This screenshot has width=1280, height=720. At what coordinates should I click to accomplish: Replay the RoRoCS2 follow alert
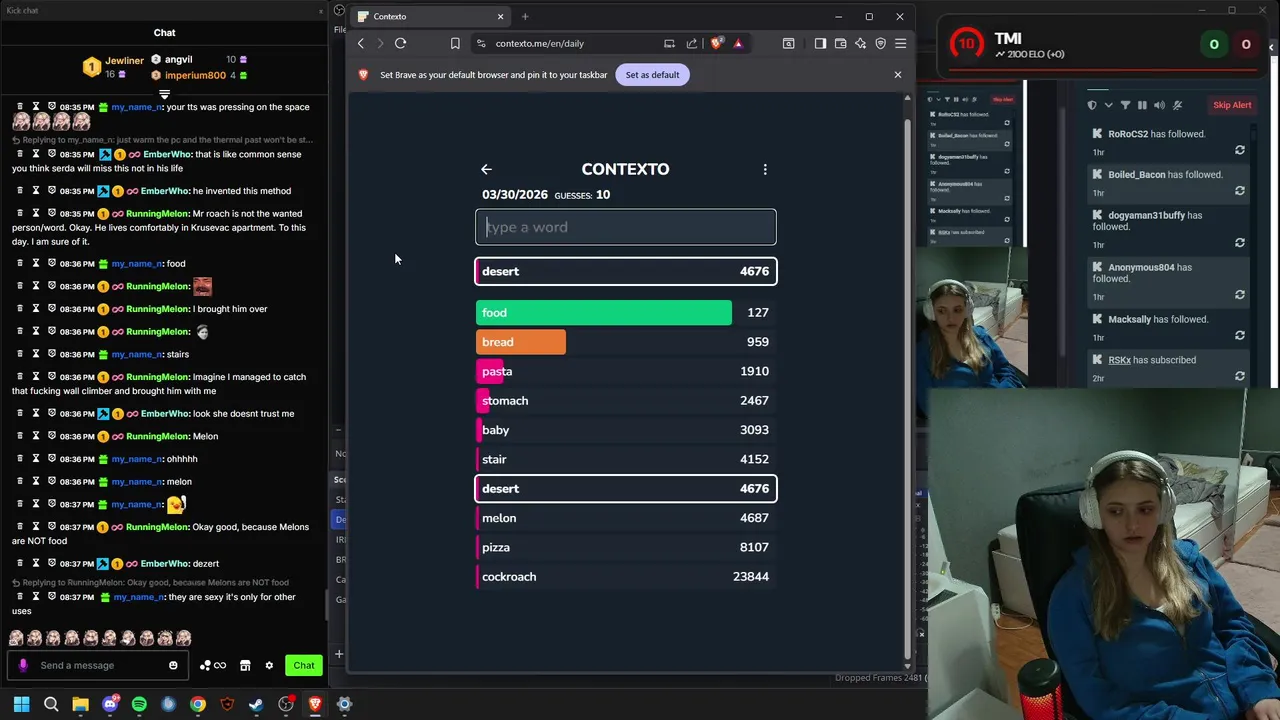tap(1240, 150)
